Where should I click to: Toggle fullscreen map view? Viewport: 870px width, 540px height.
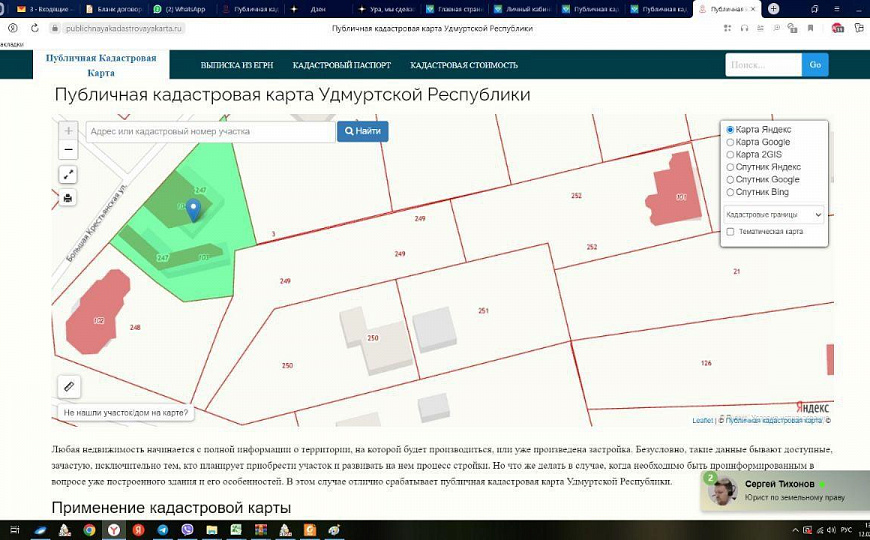[68, 175]
